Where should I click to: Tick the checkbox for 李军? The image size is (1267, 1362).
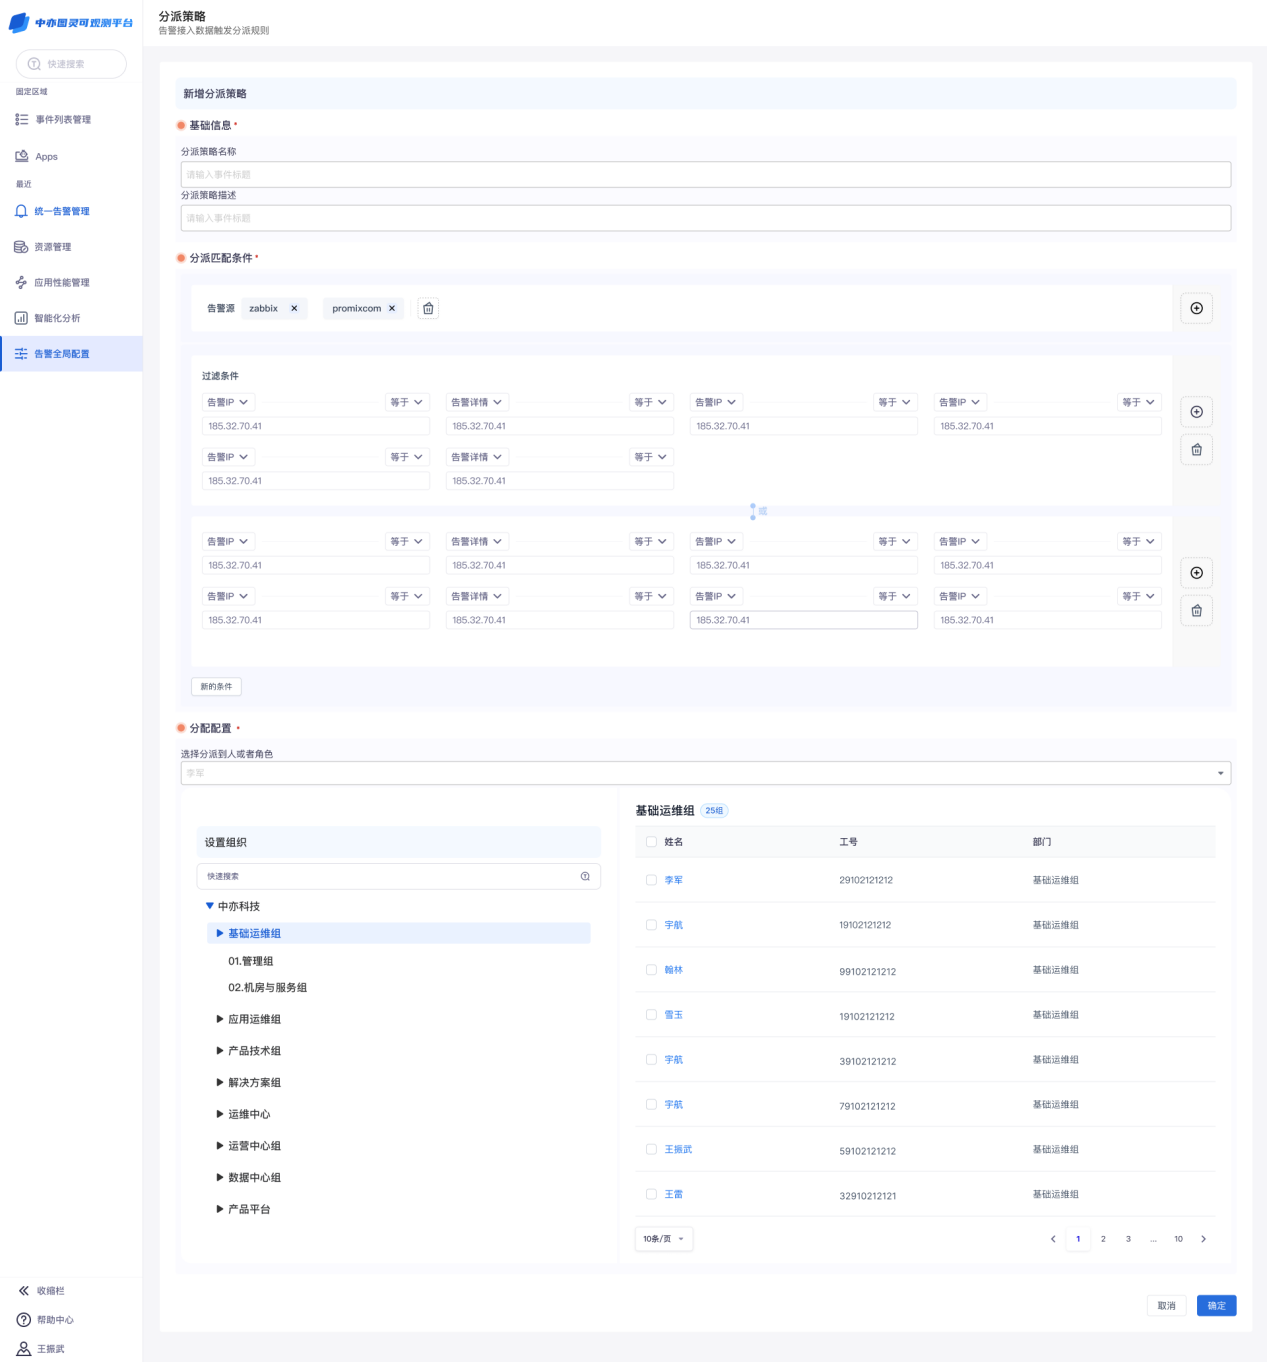coord(651,880)
